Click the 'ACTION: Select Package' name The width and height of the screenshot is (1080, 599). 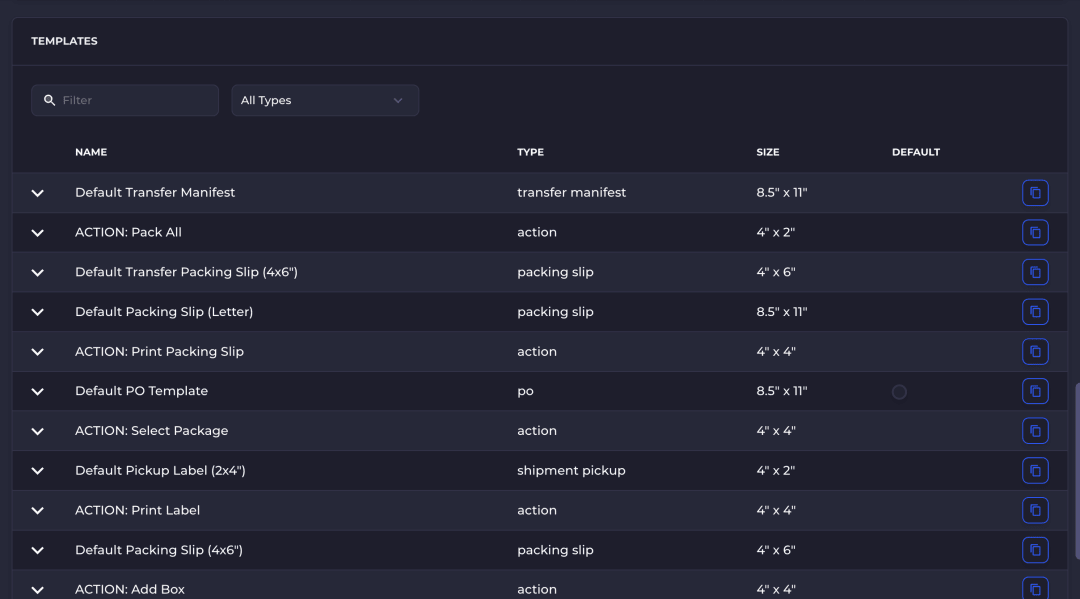(152, 431)
